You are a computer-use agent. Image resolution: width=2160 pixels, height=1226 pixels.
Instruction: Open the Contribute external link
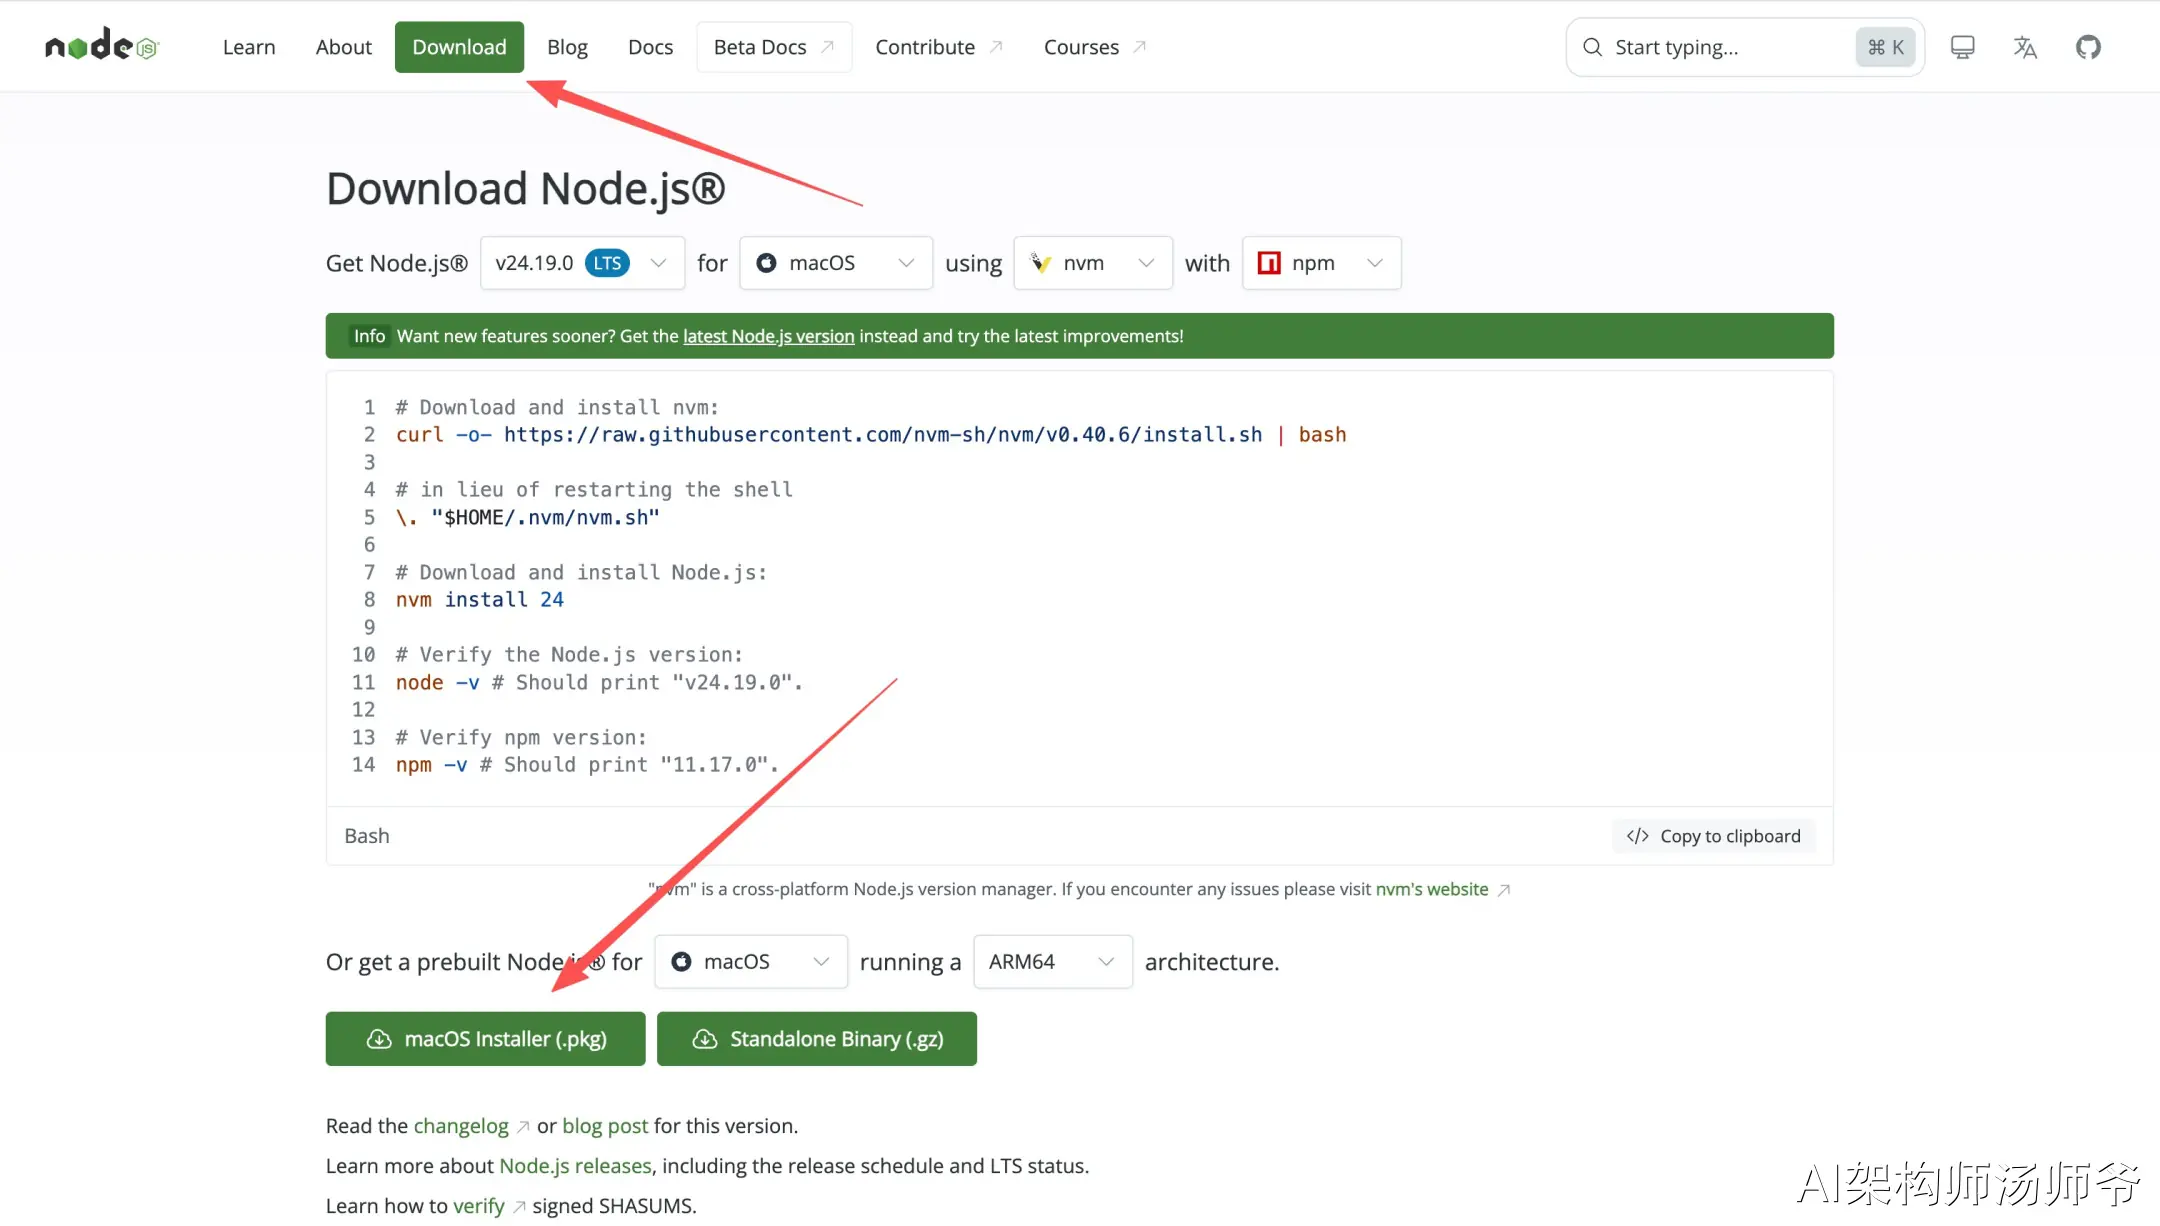click(938, 47)
